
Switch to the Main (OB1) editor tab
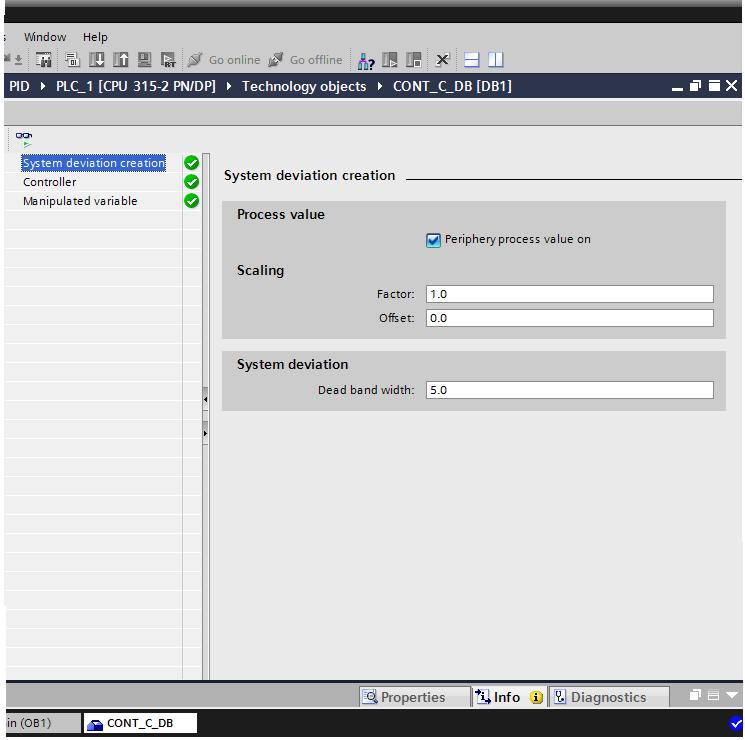coord(42,723)
